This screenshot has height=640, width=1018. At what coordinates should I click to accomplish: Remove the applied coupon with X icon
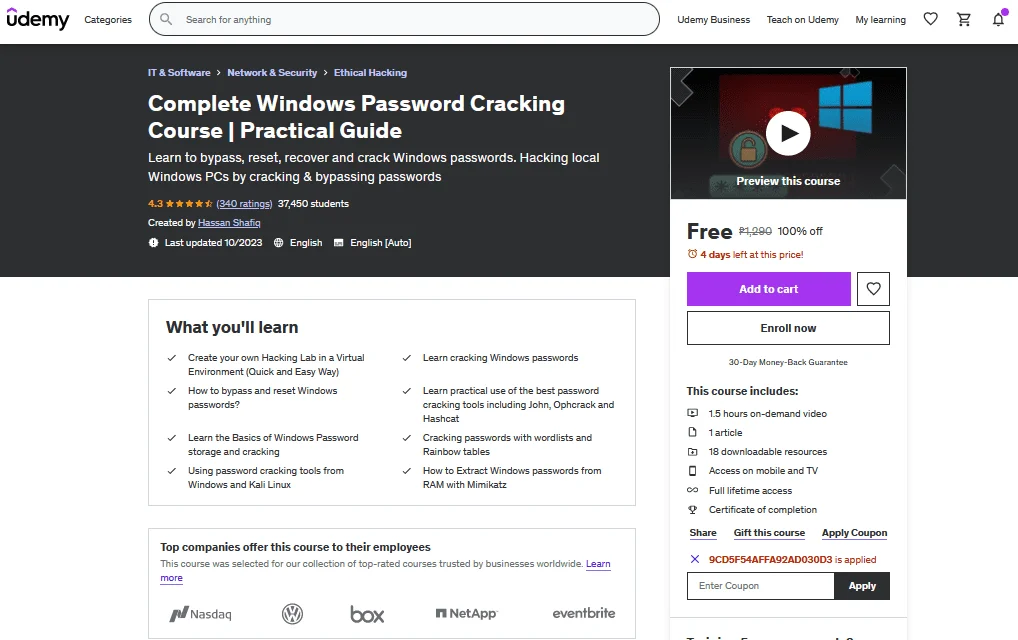[x=695, y=559]
